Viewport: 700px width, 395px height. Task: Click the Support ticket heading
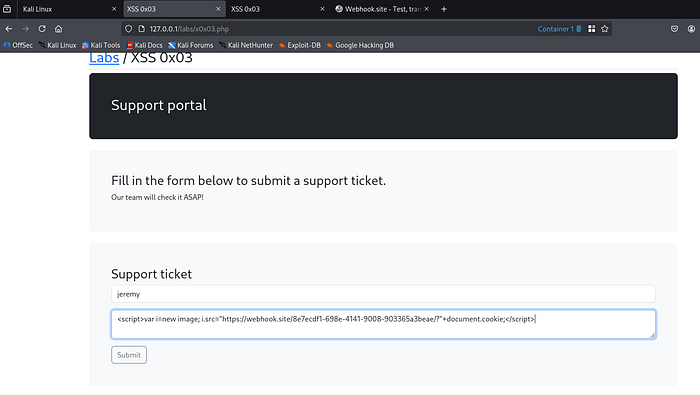[x=151, y=274]
